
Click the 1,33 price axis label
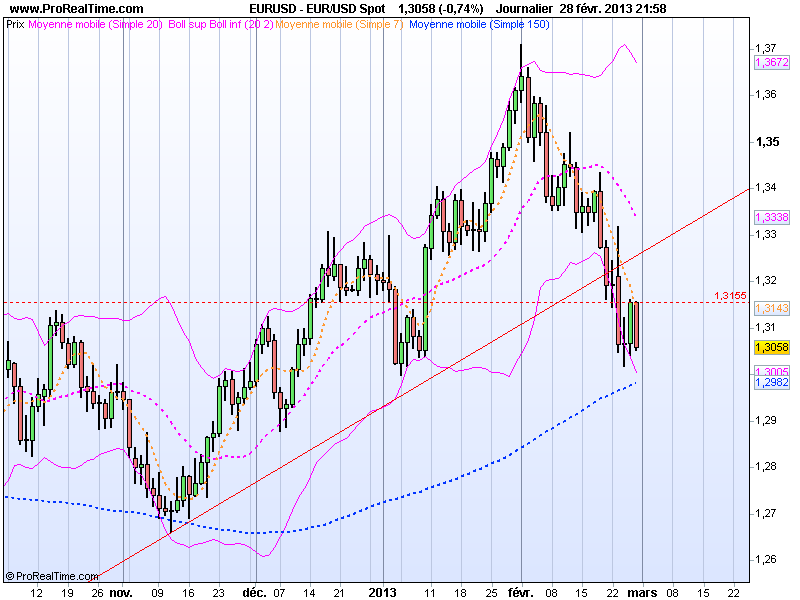pyautogui.click(x=766, y=234)
